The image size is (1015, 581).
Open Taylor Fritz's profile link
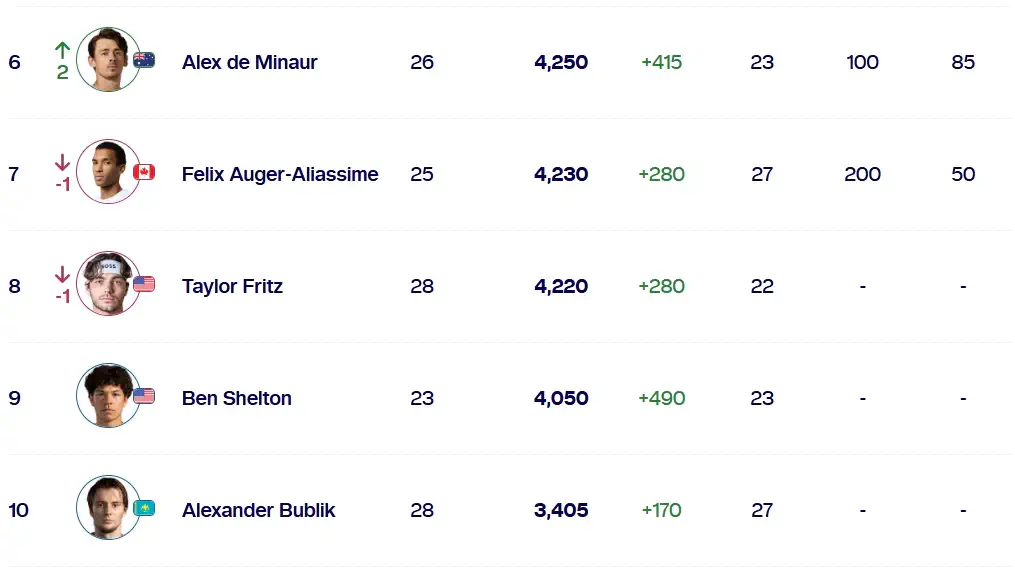click(x=232, y=286)
